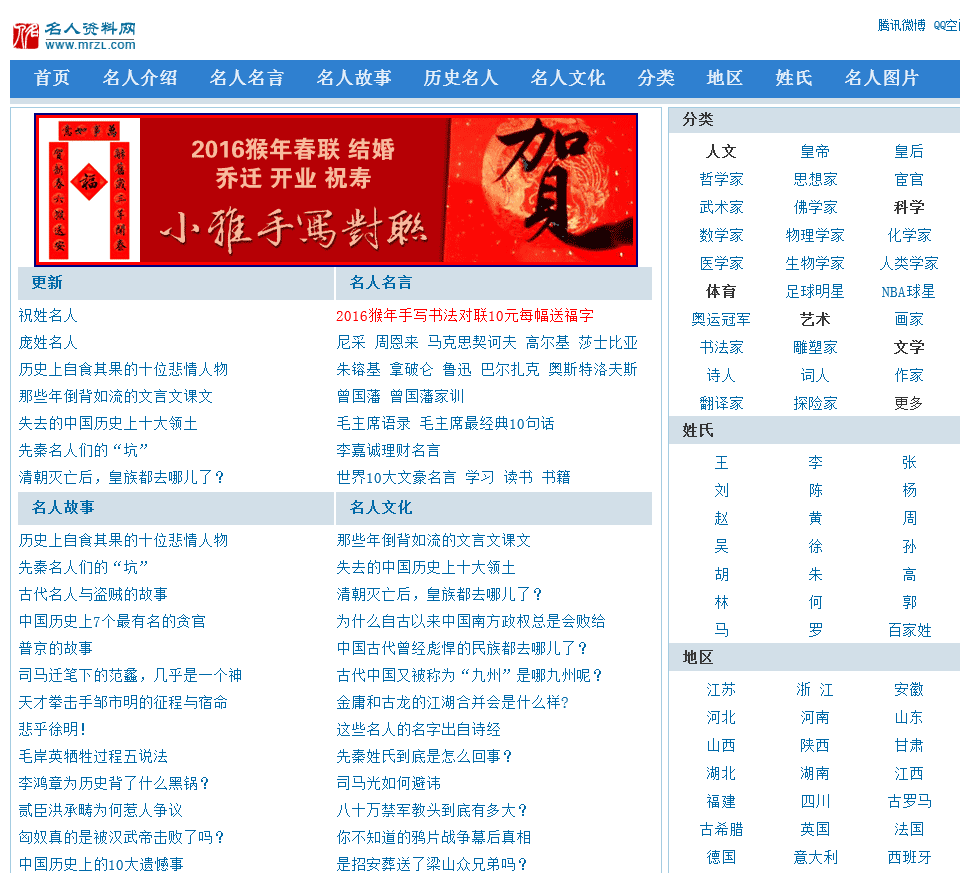
Task: Open NBA球星 category link
Action: [x=909, y=291]
